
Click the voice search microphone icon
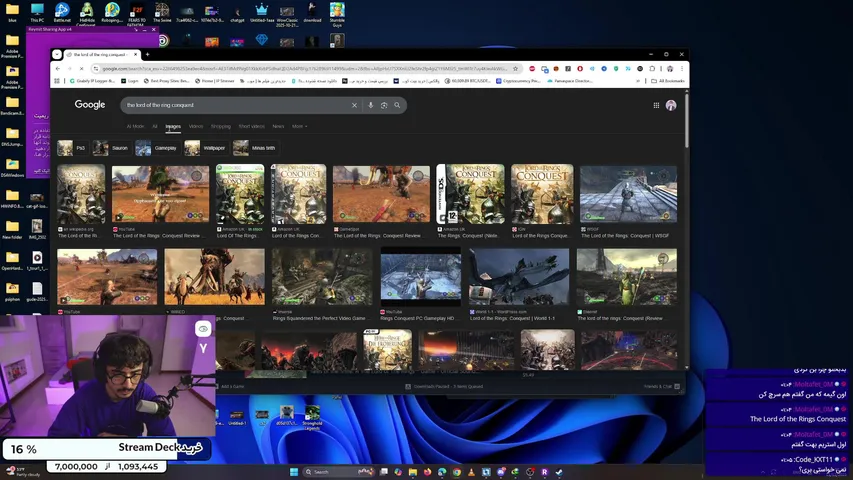[x=370, y=105]
